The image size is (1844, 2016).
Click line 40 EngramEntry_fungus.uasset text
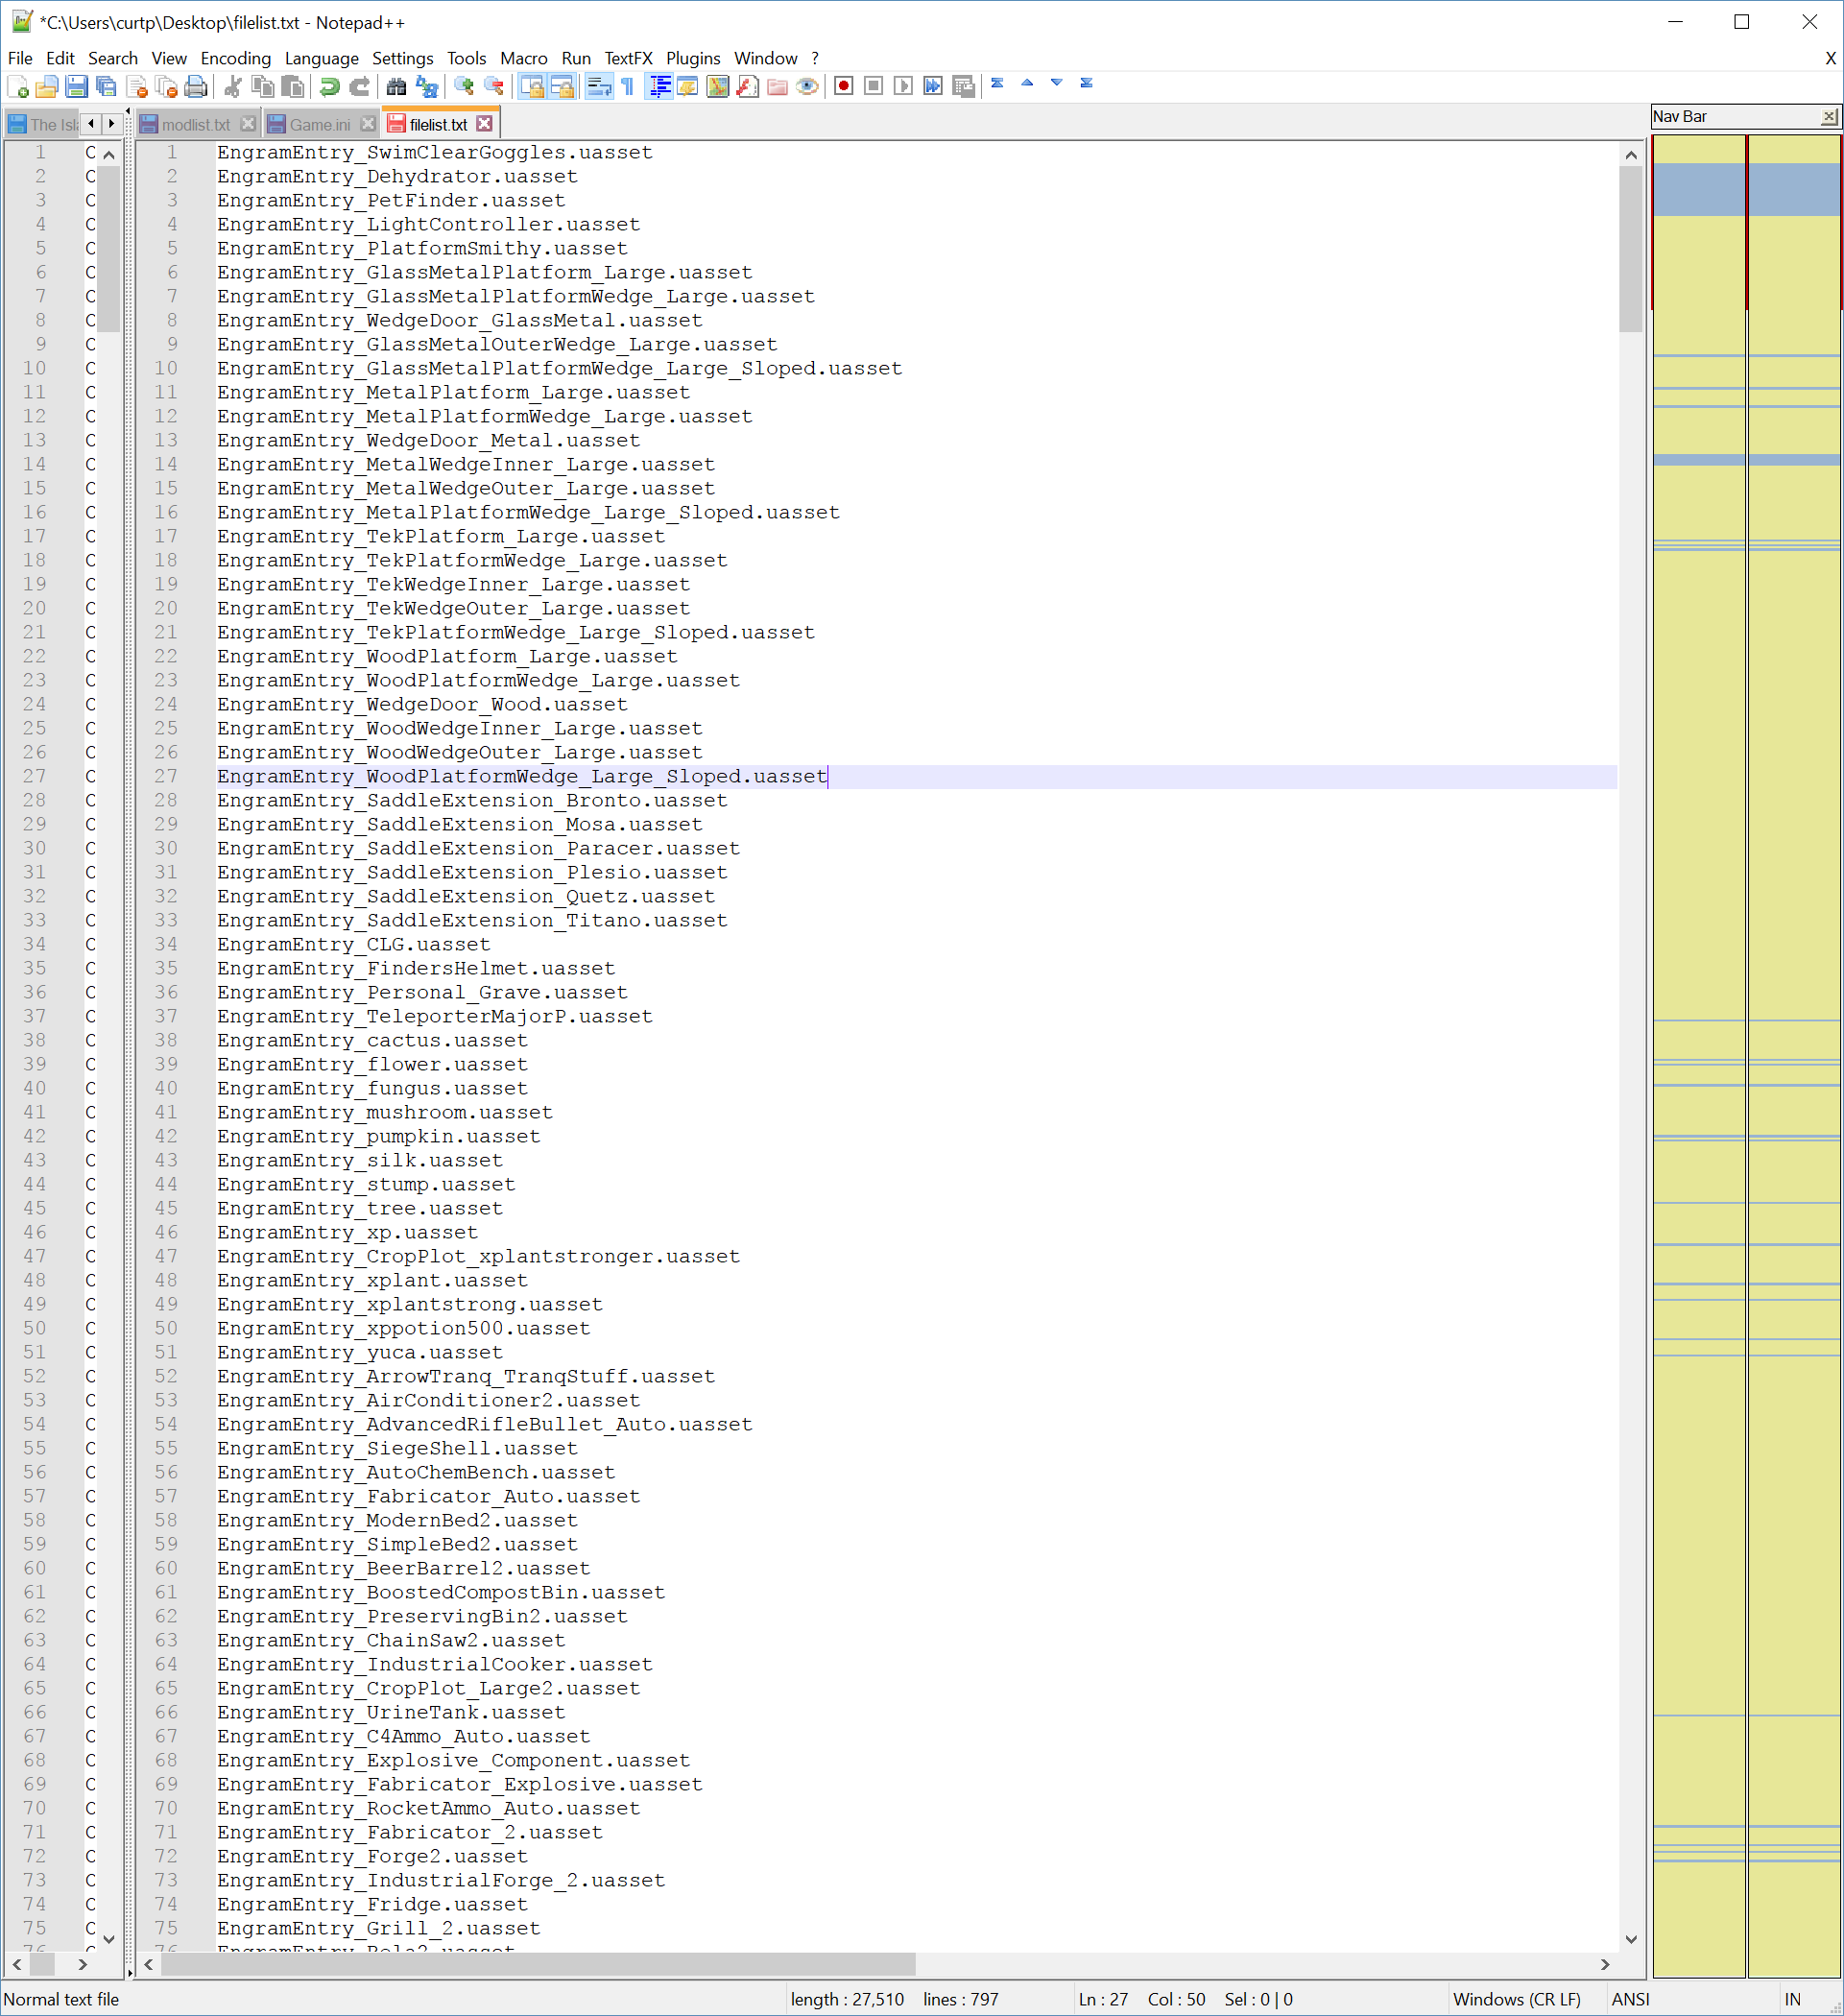point(372,1088)
